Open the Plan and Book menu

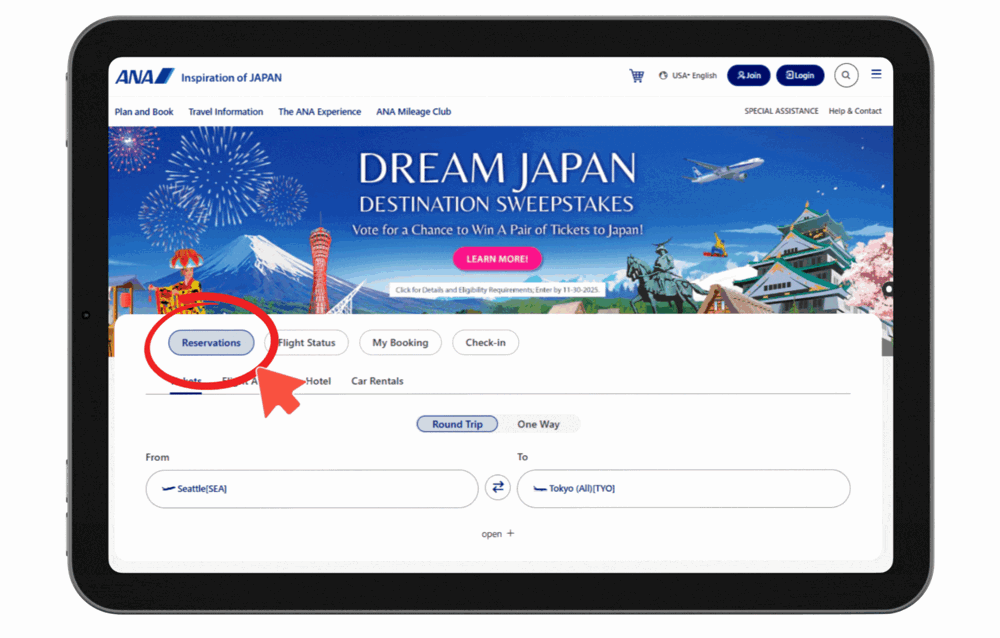click(144, 112)
